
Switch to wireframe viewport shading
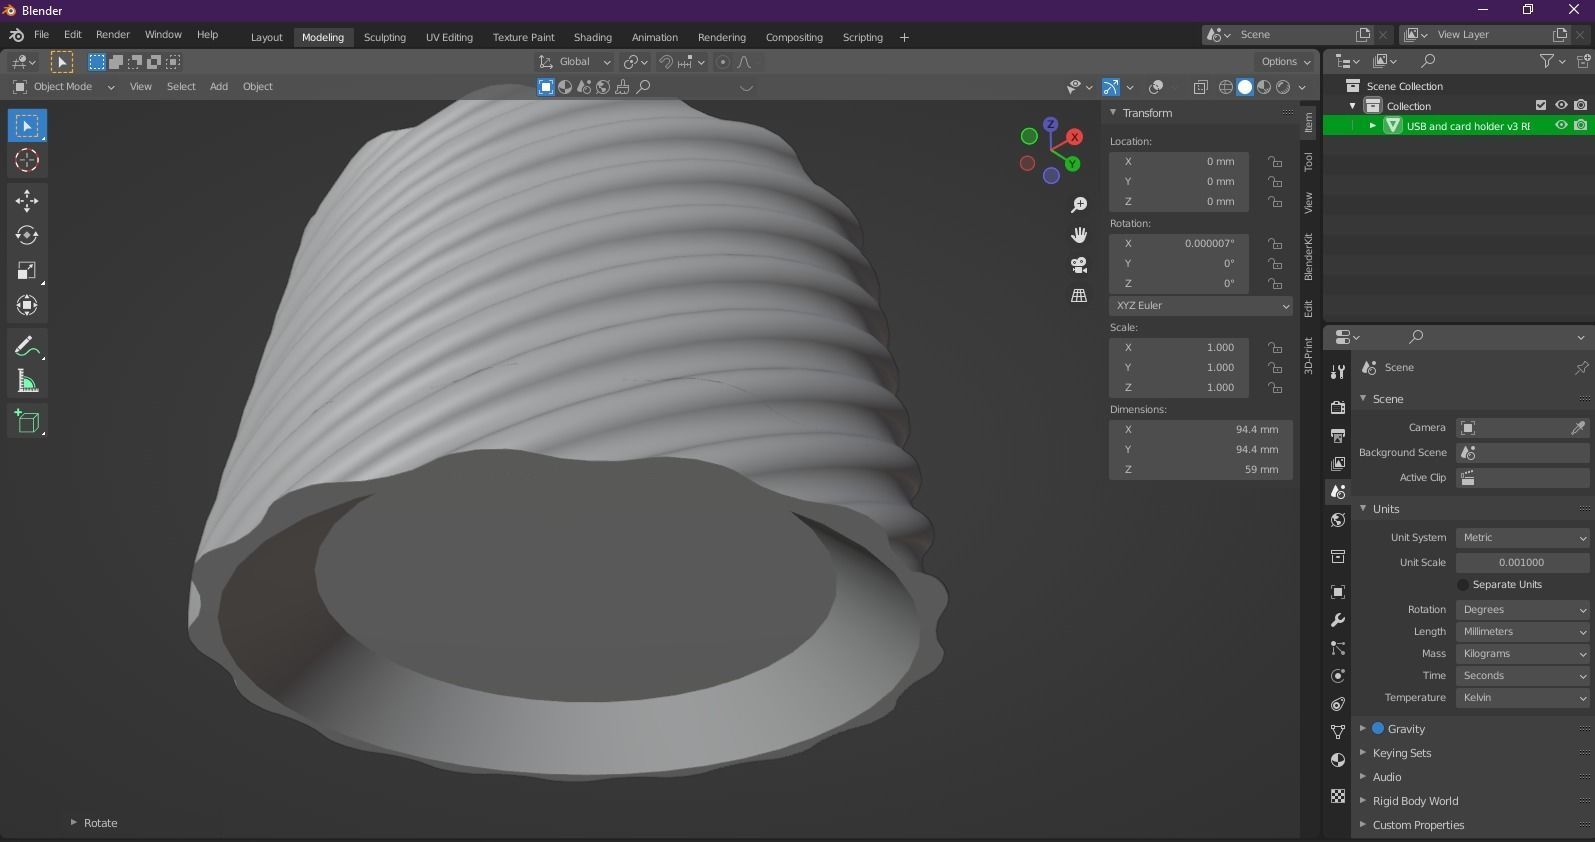point(1225,87)
